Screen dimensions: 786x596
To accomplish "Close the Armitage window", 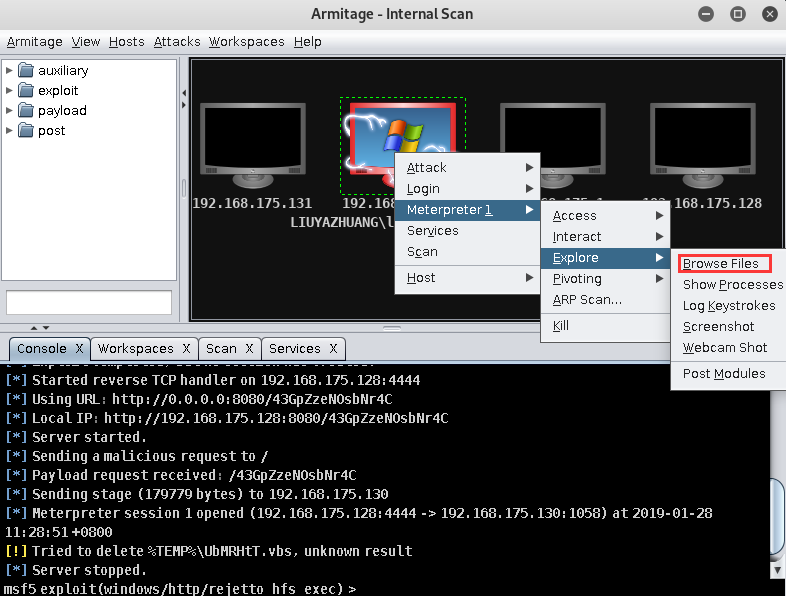I will (x=769, y=14).
